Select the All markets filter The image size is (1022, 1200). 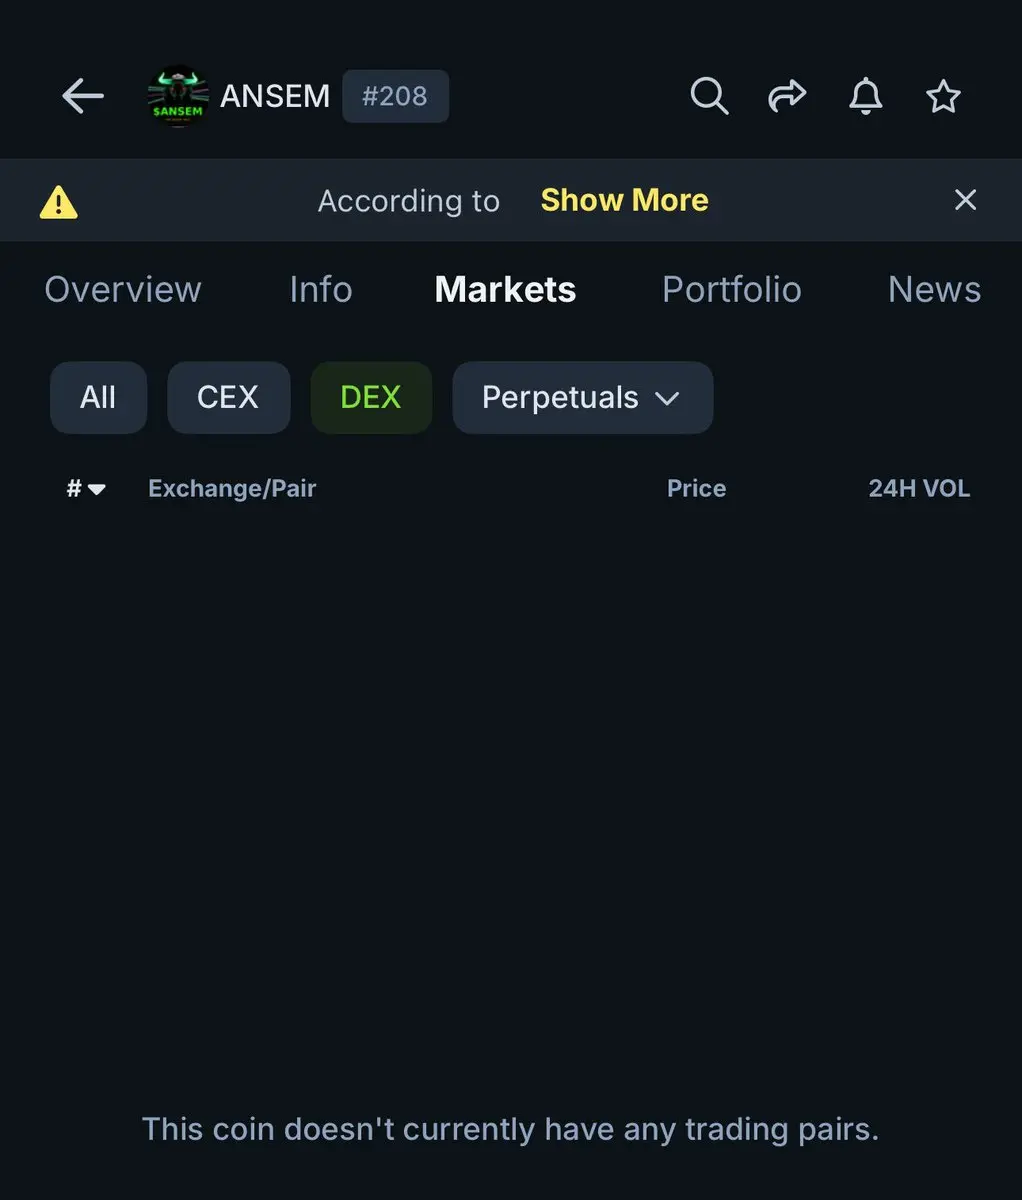tap(98, 397)
